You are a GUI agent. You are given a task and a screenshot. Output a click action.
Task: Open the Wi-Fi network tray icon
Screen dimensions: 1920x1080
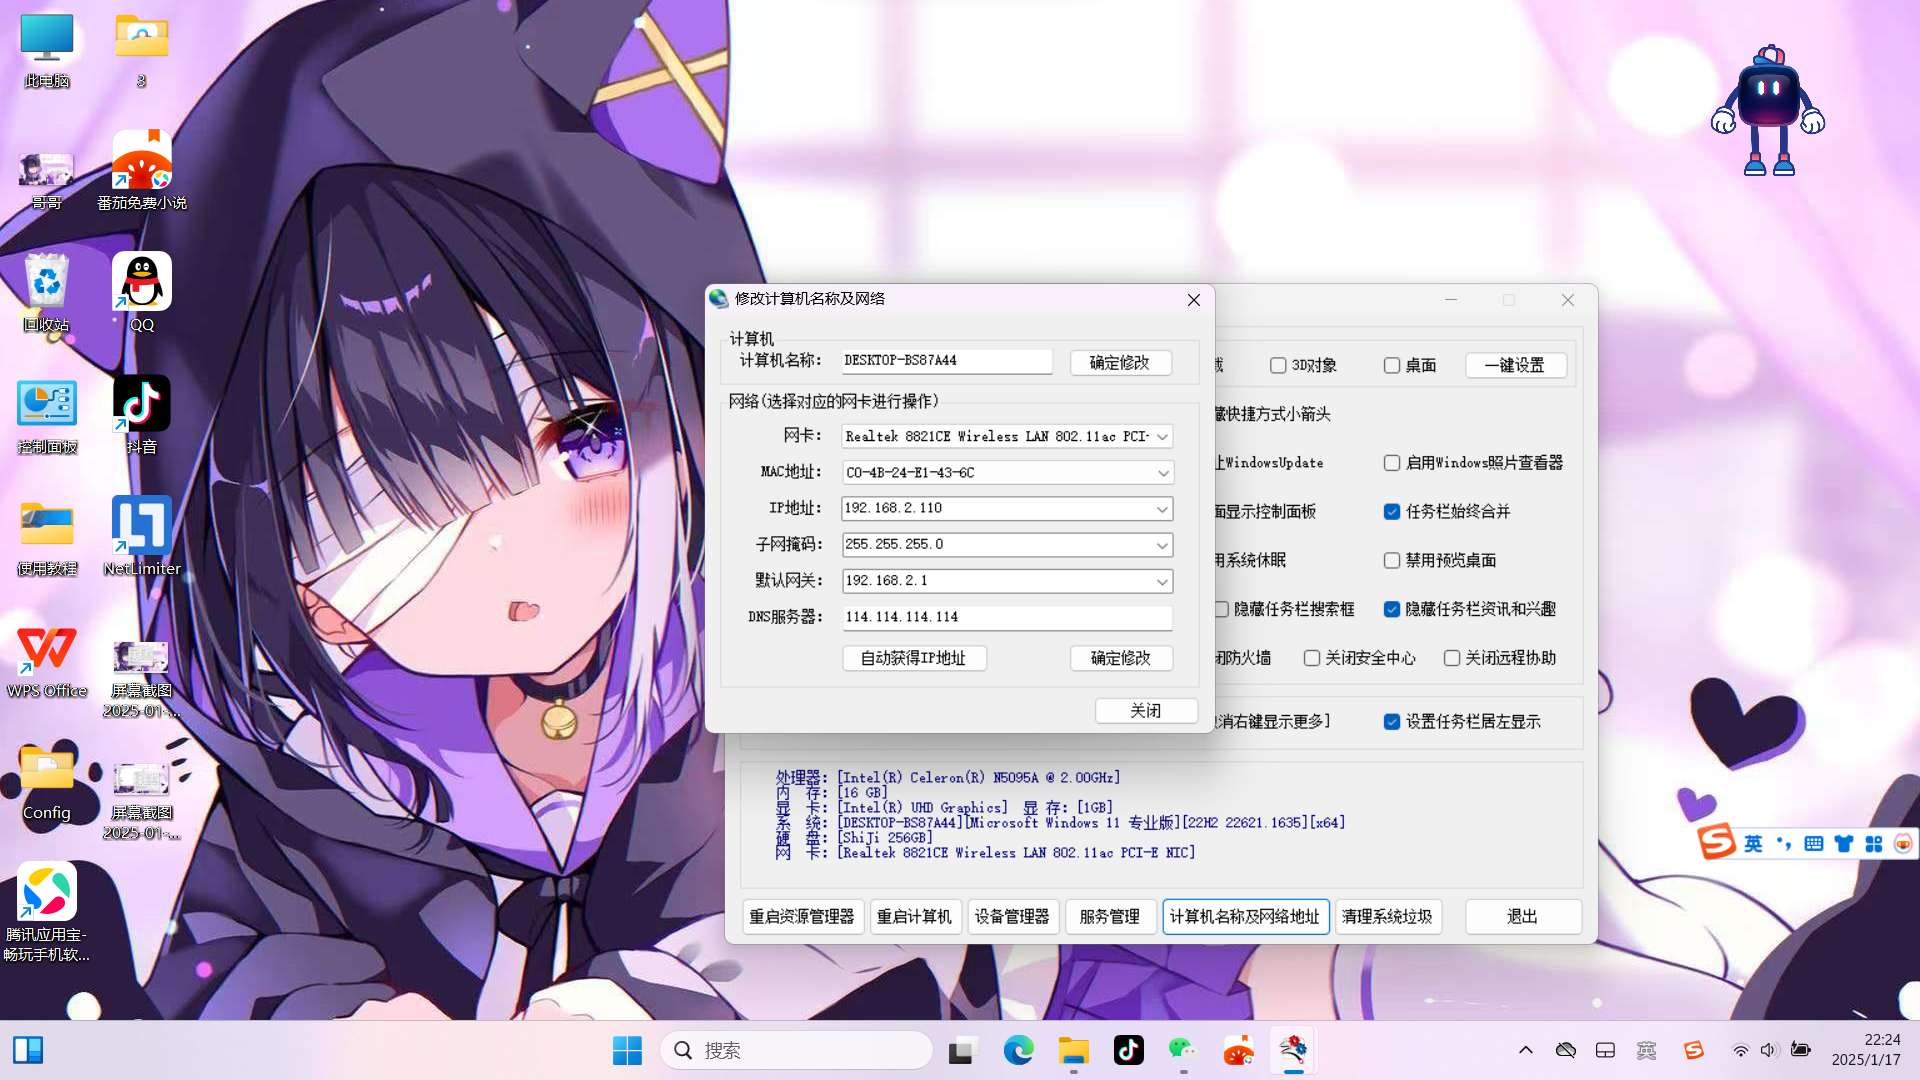(x=1740, y=1050)
